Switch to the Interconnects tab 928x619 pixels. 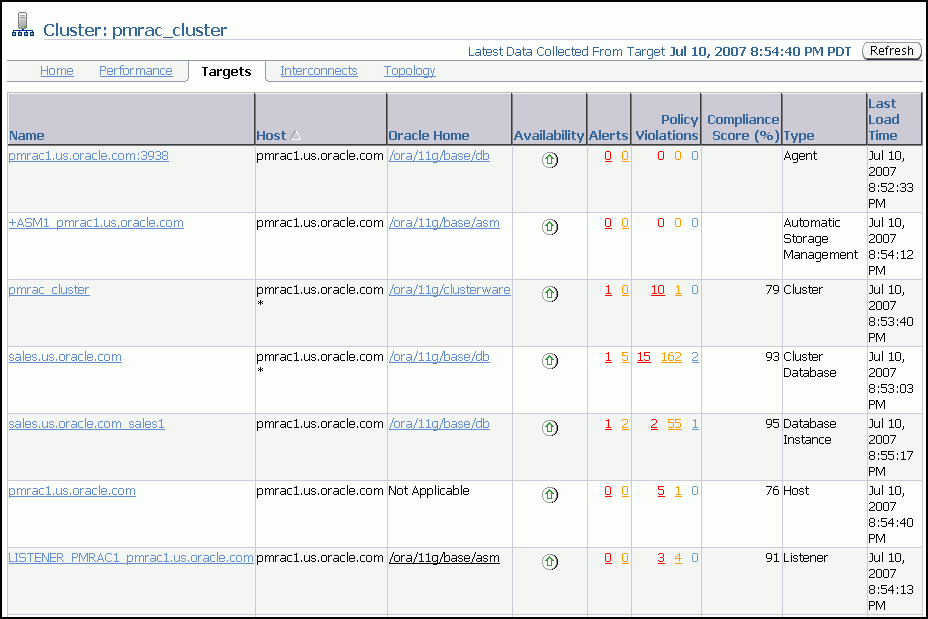pos(319,71)
